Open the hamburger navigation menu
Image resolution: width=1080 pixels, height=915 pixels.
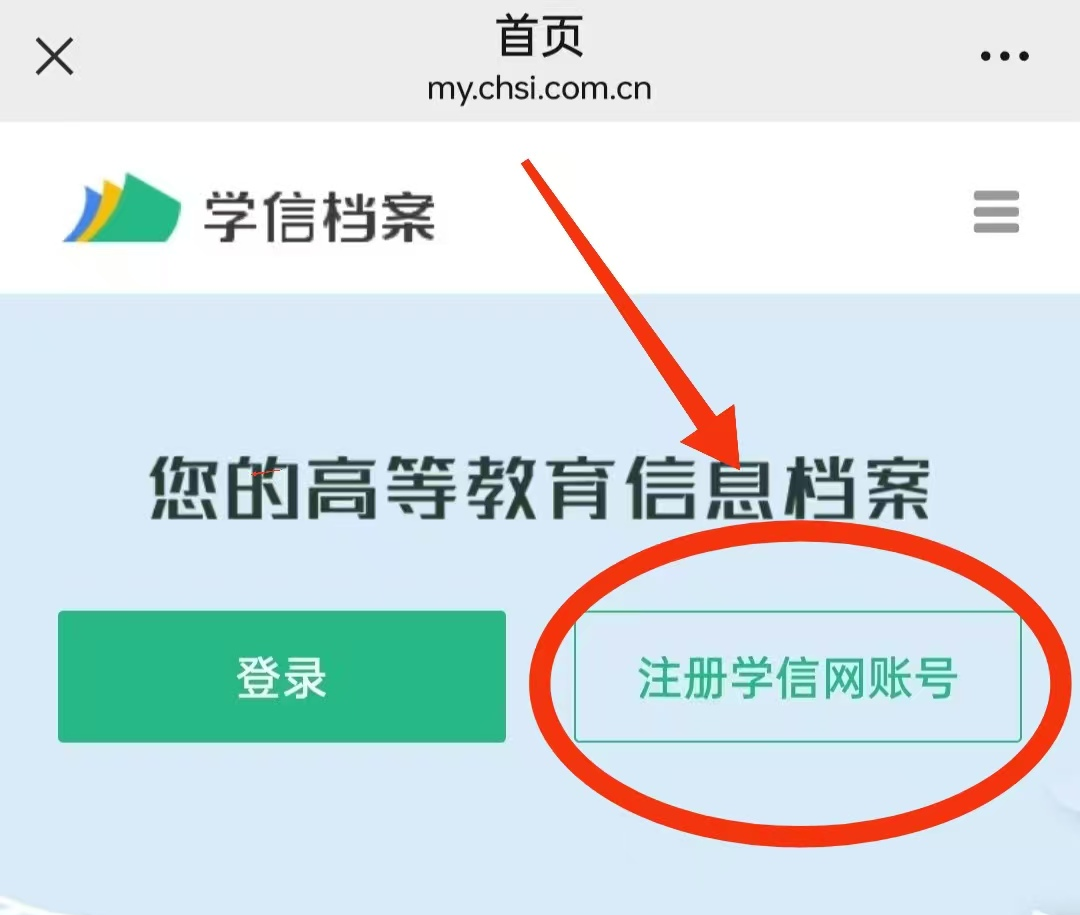(x=996, y=212)
